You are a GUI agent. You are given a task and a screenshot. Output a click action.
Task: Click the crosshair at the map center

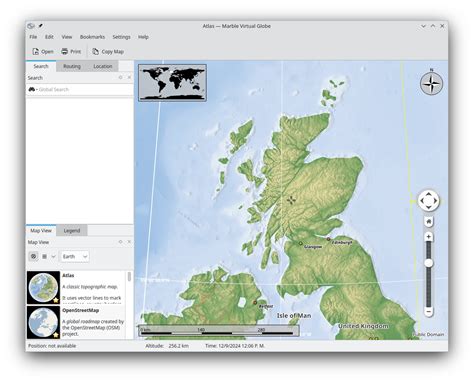pyautogui.click(x=291, y=200)
